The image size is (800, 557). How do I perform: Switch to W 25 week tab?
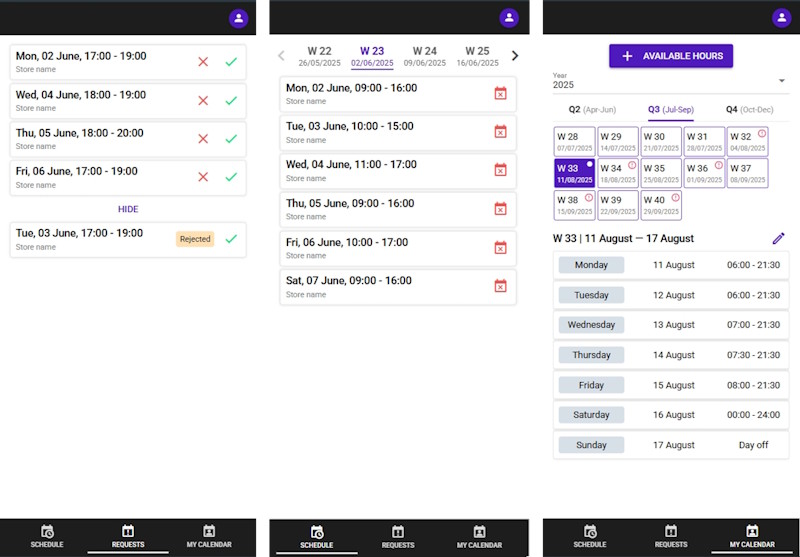coord(477,56)
